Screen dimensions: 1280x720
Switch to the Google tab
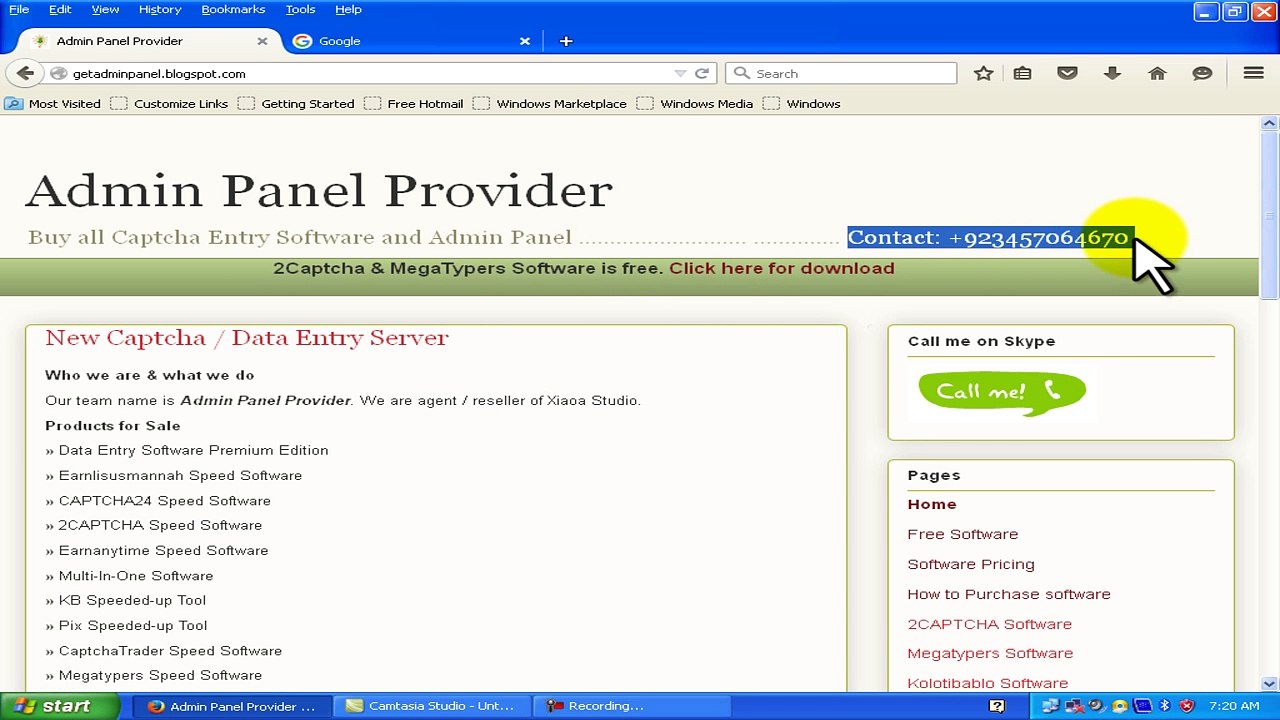click(412, 41)
